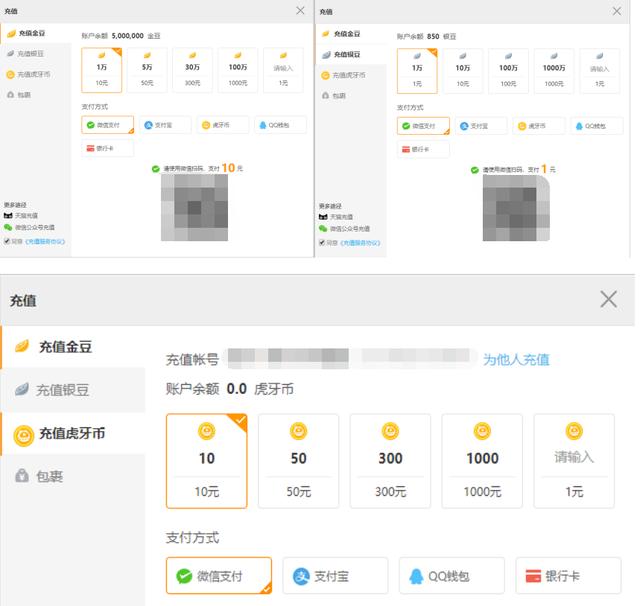Switch to 充值金豆 in Huya coin window
Viewport: 640px width, 606px height.
73,347
